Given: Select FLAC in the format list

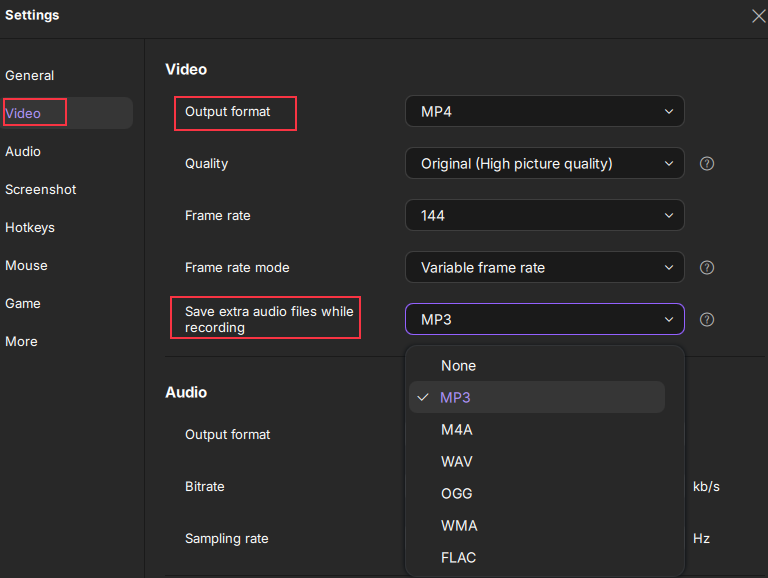Looking at the screenshot, I should click(x=458, y=557).
